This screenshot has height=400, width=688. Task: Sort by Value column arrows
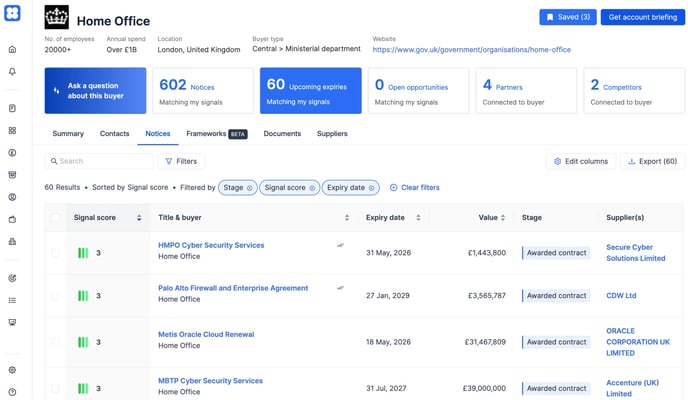point(503,218)
